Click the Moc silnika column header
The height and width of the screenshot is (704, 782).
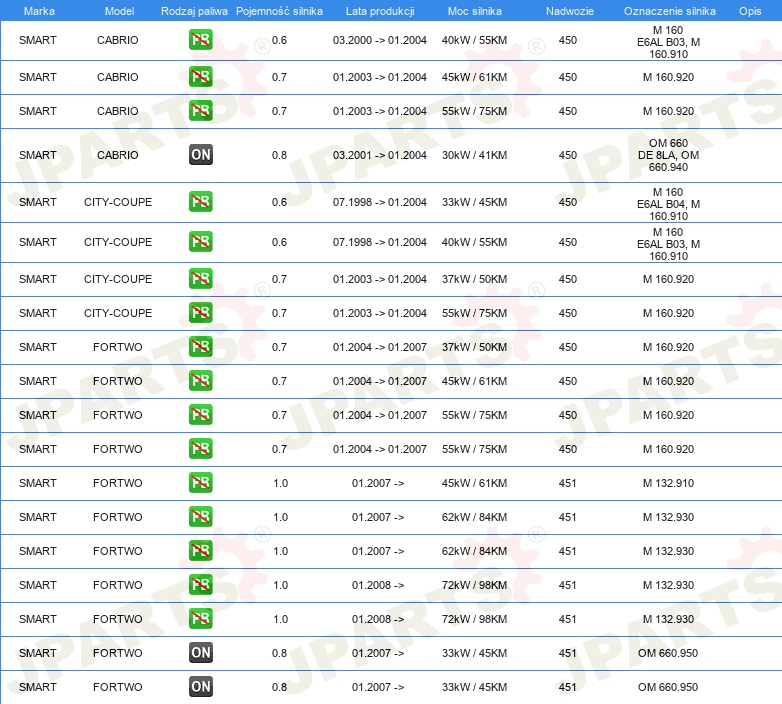click(x=474, y=10)
